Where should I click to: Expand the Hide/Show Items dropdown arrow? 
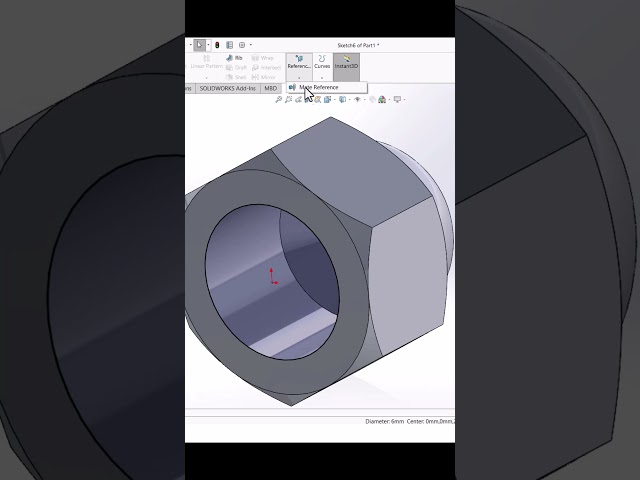pyautogui.click(x=364, y=99)
